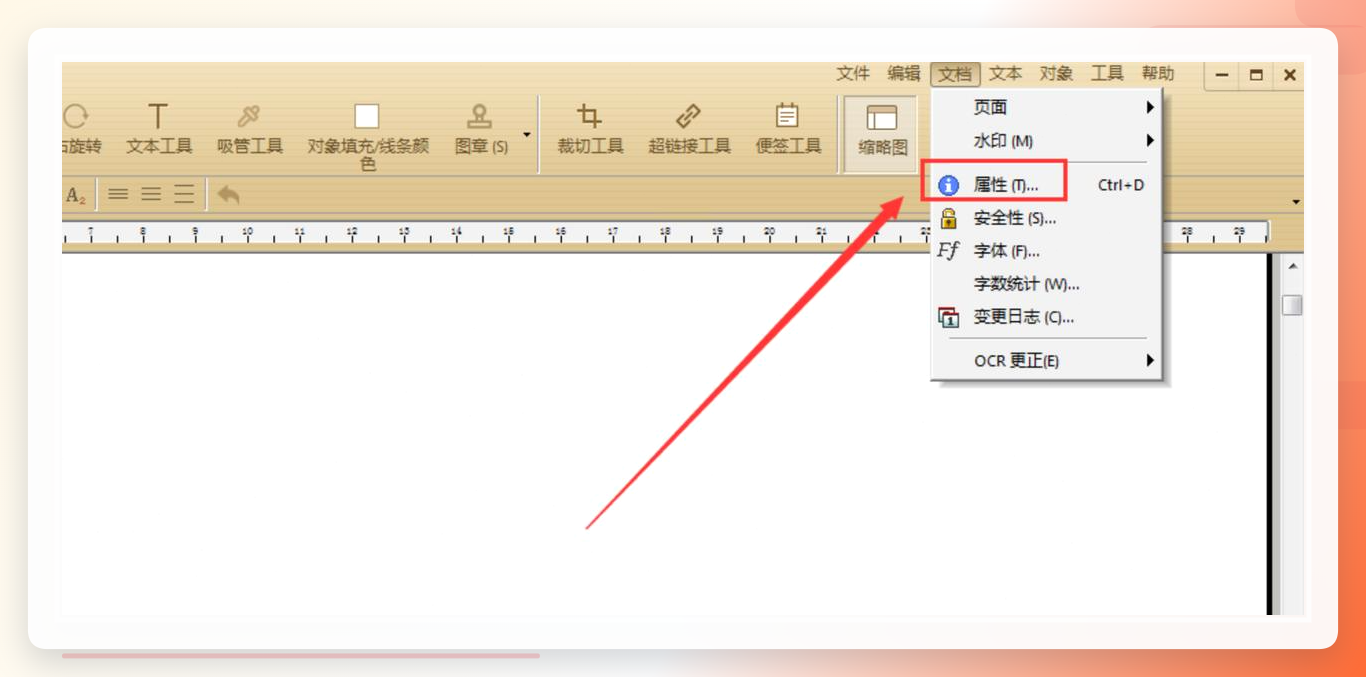Open 安全性 (S)... settings
The width and height of the screenshot is (1366, 677).
click(1046, 218)
